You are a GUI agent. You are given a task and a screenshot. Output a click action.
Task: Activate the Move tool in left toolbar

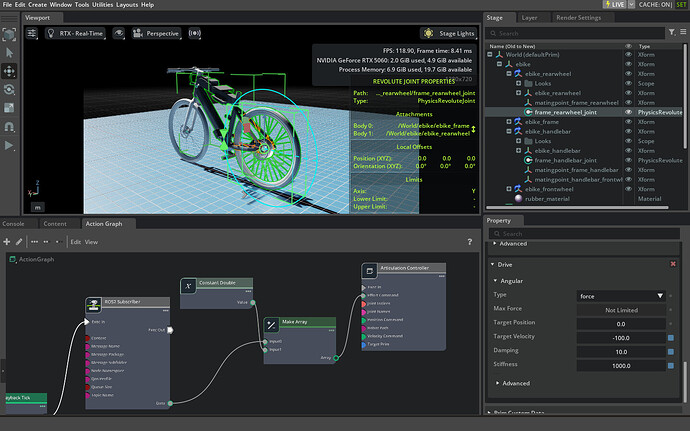(x=10, y=72)
